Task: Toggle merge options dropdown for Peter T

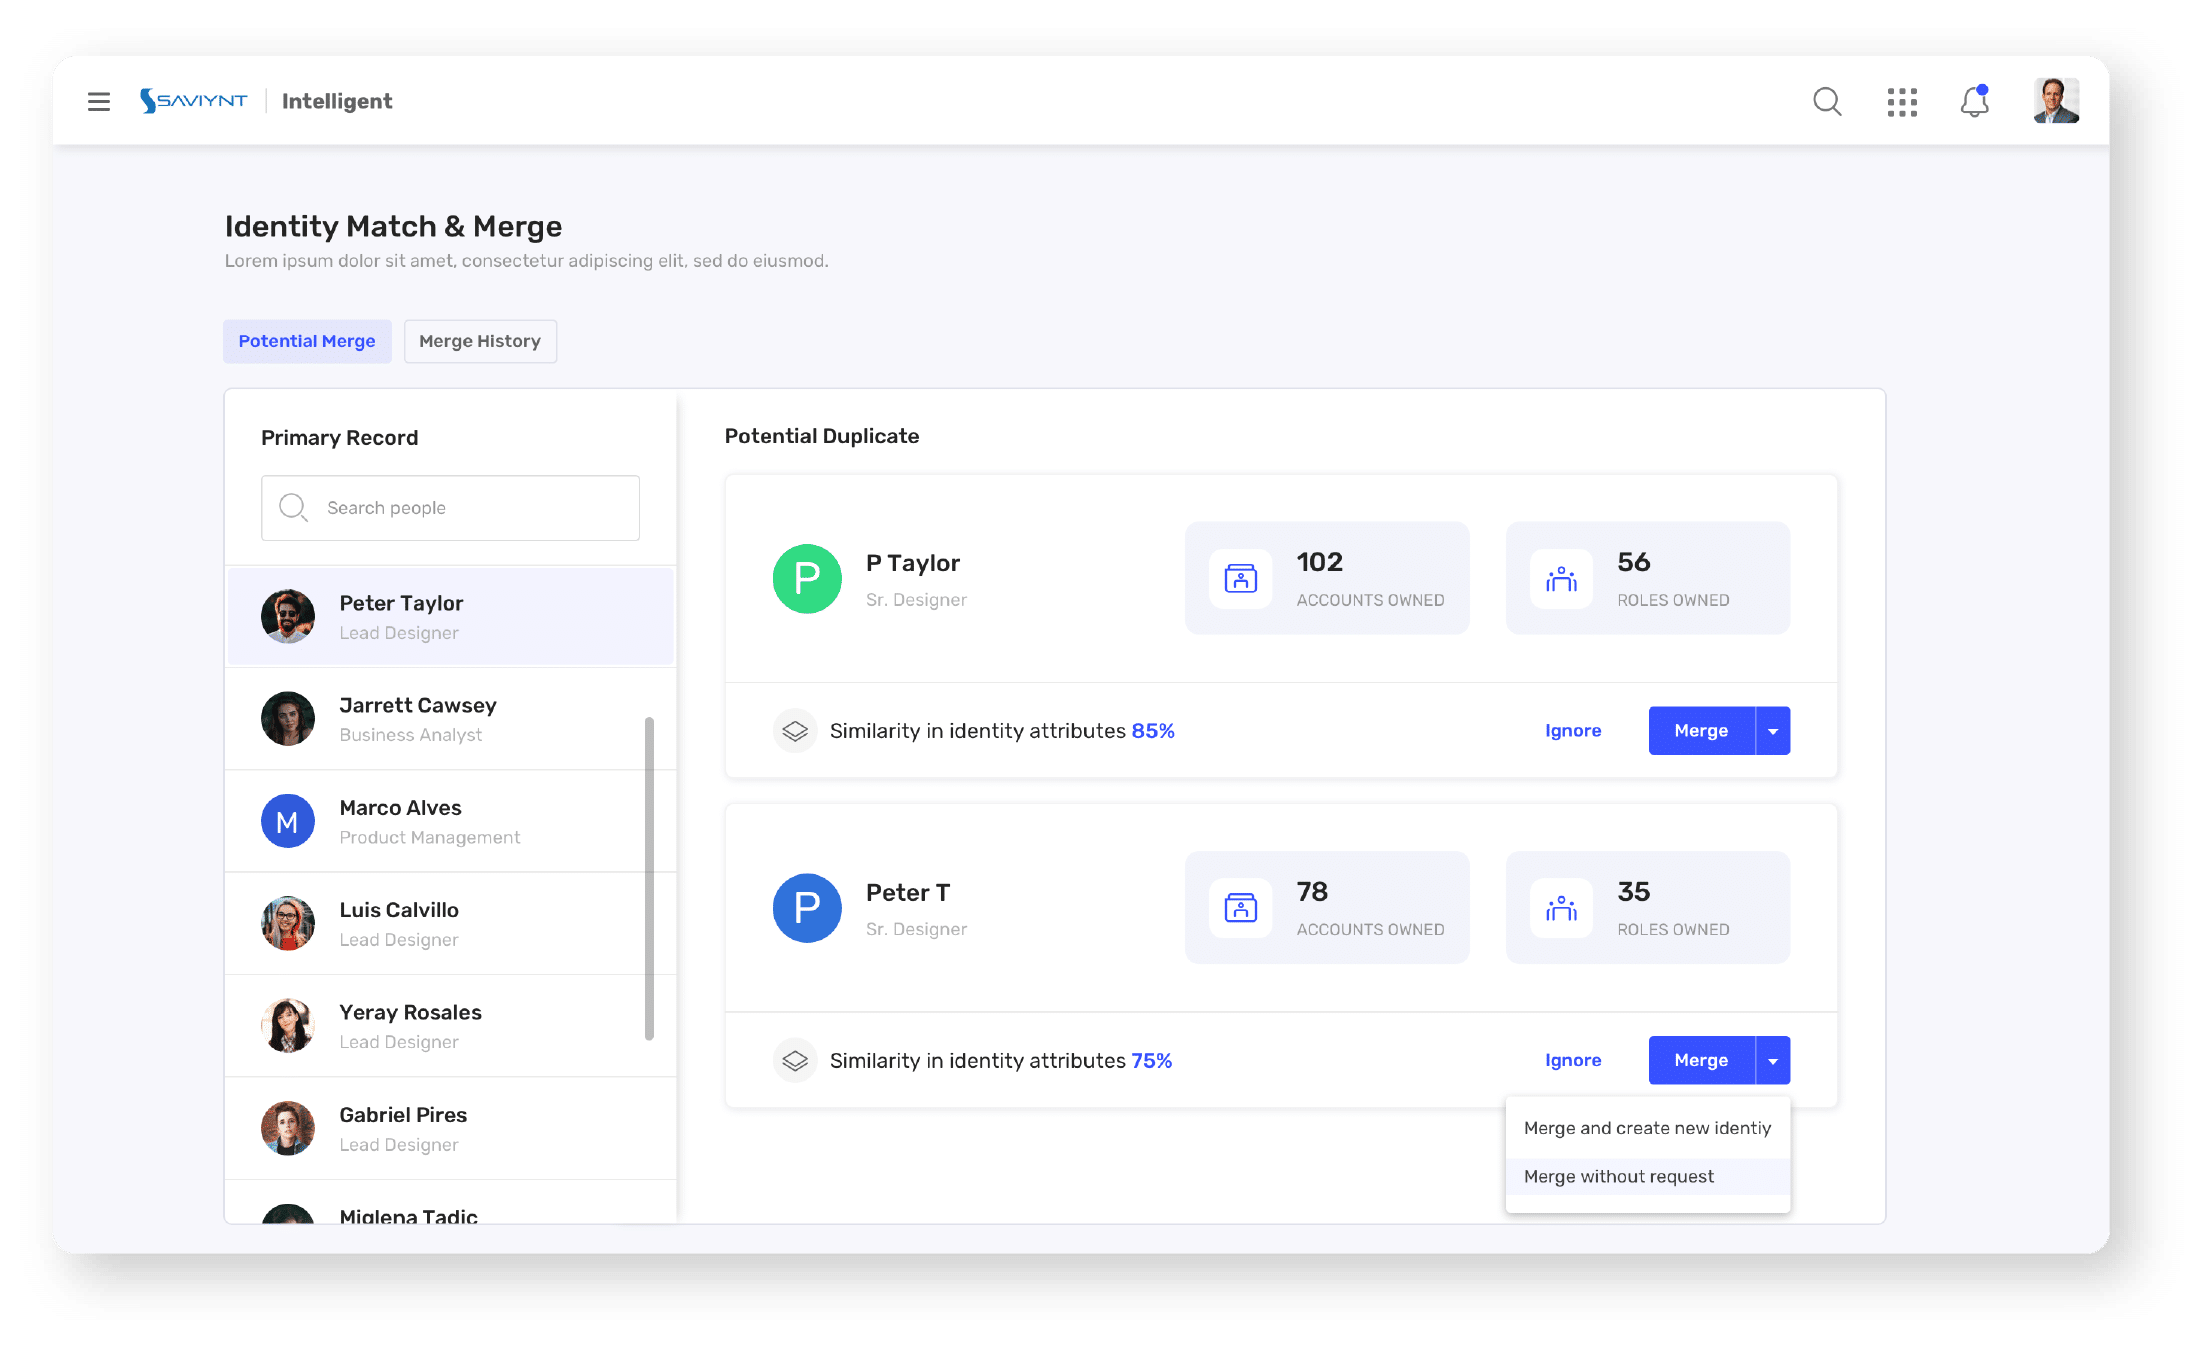Action: [x=1773, y=1060]
